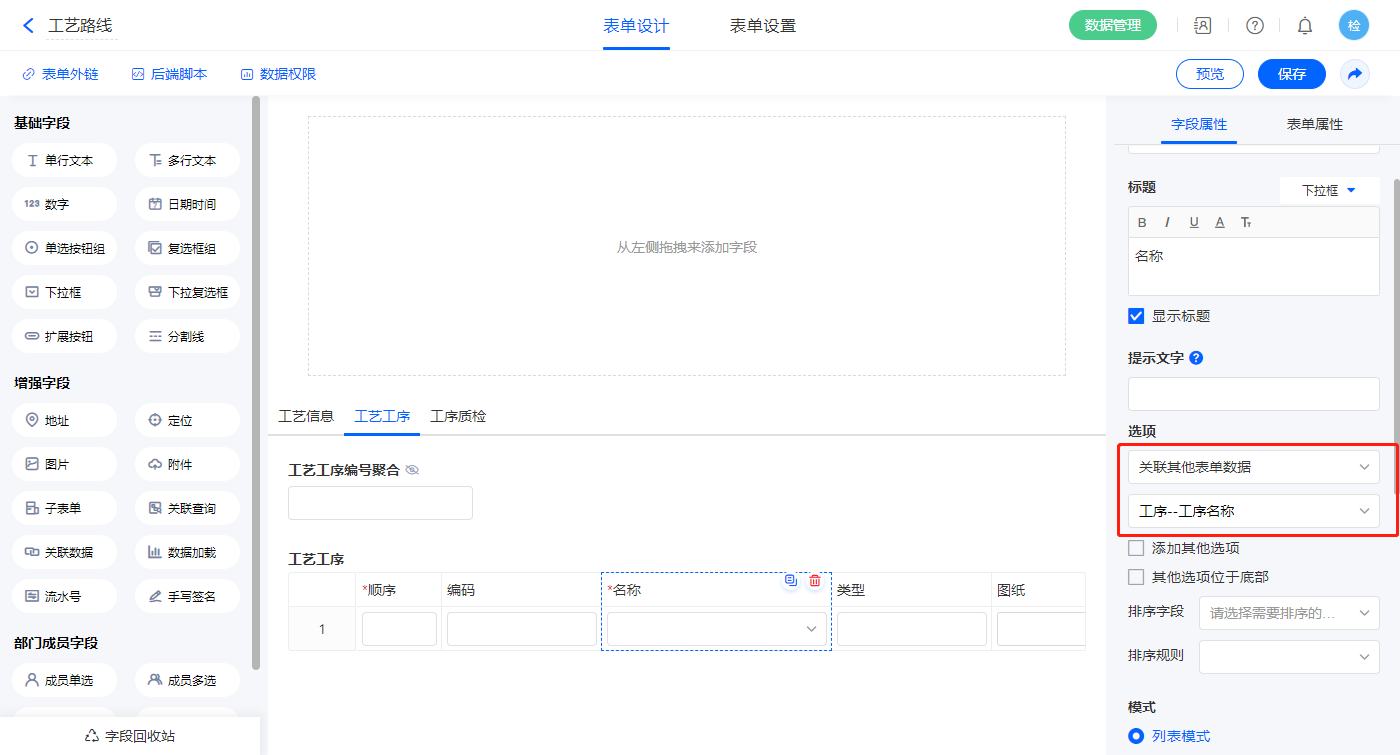1400x755 pixels.
Task: Open the help question mark icon
Action: [1254, 26]
